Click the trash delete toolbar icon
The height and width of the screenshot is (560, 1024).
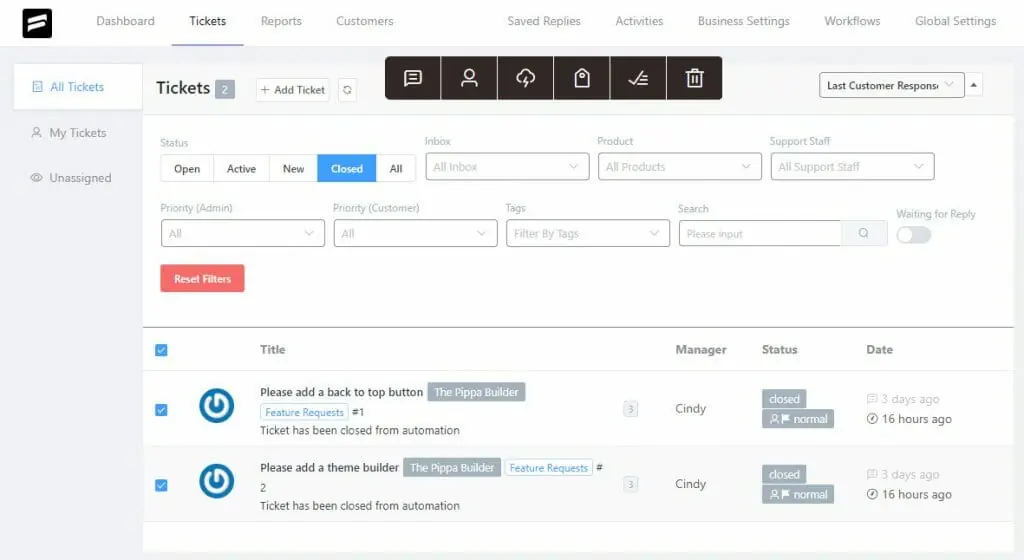click(694, 78)
